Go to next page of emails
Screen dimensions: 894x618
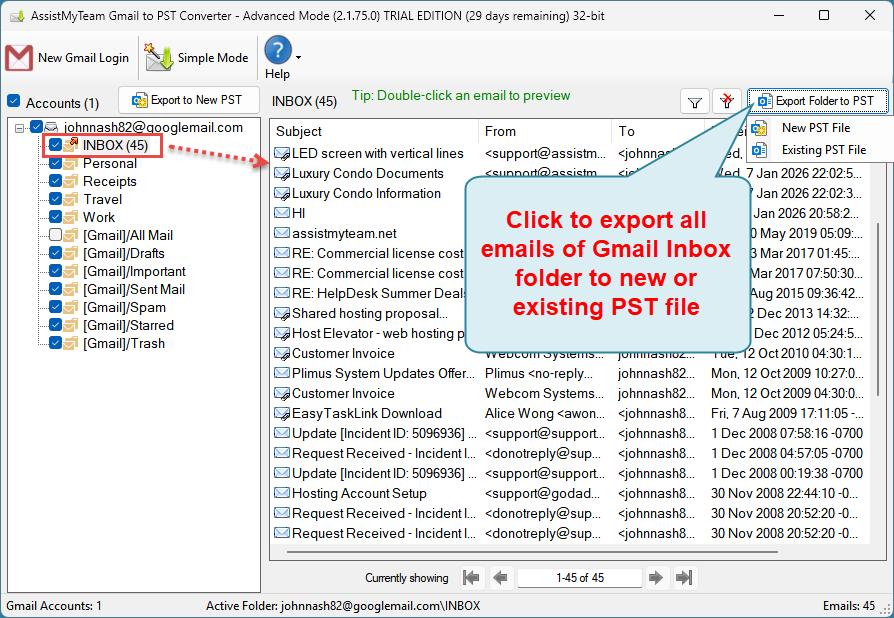pyautogui.click(x=656, y=578)
